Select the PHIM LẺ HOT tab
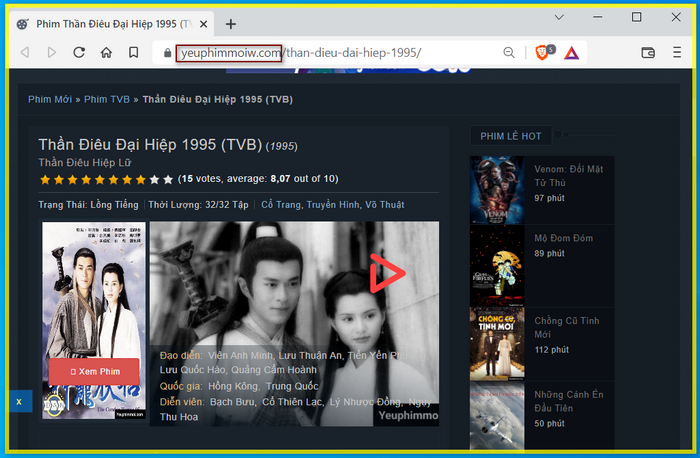700x458 pixels. tap(511, 136)
